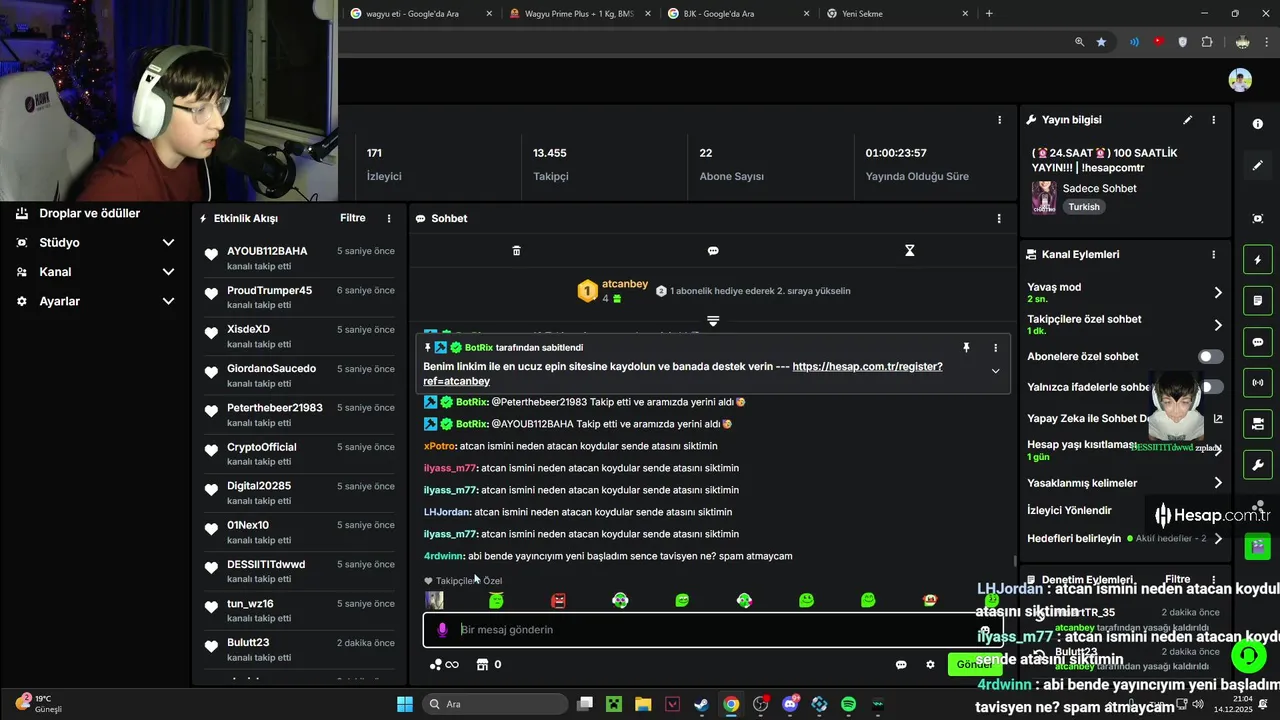Open the Chrome extensions puzzle icon
1280x720 pixels.
[x=1207, y=42]
